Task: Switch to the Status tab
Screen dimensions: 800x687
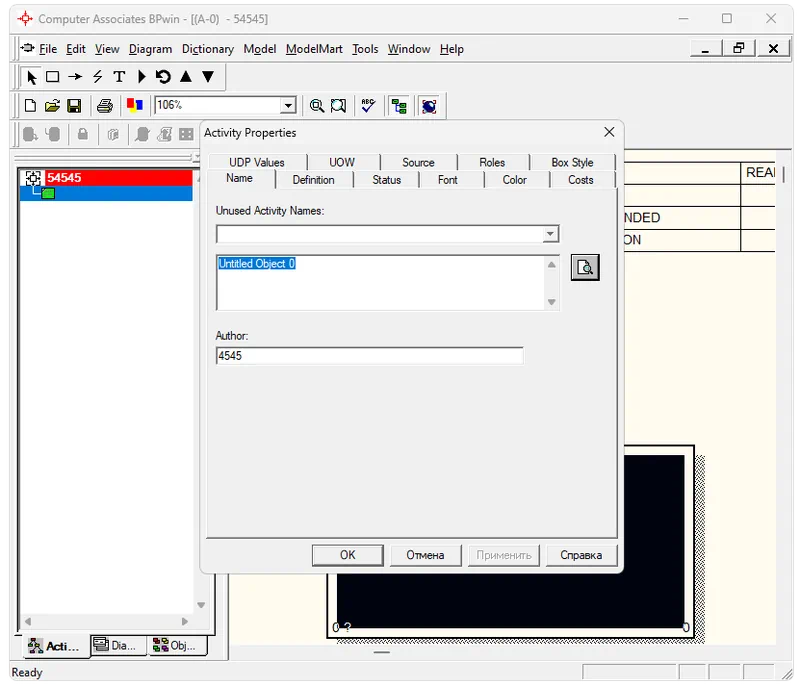Action: pos(386,180)
